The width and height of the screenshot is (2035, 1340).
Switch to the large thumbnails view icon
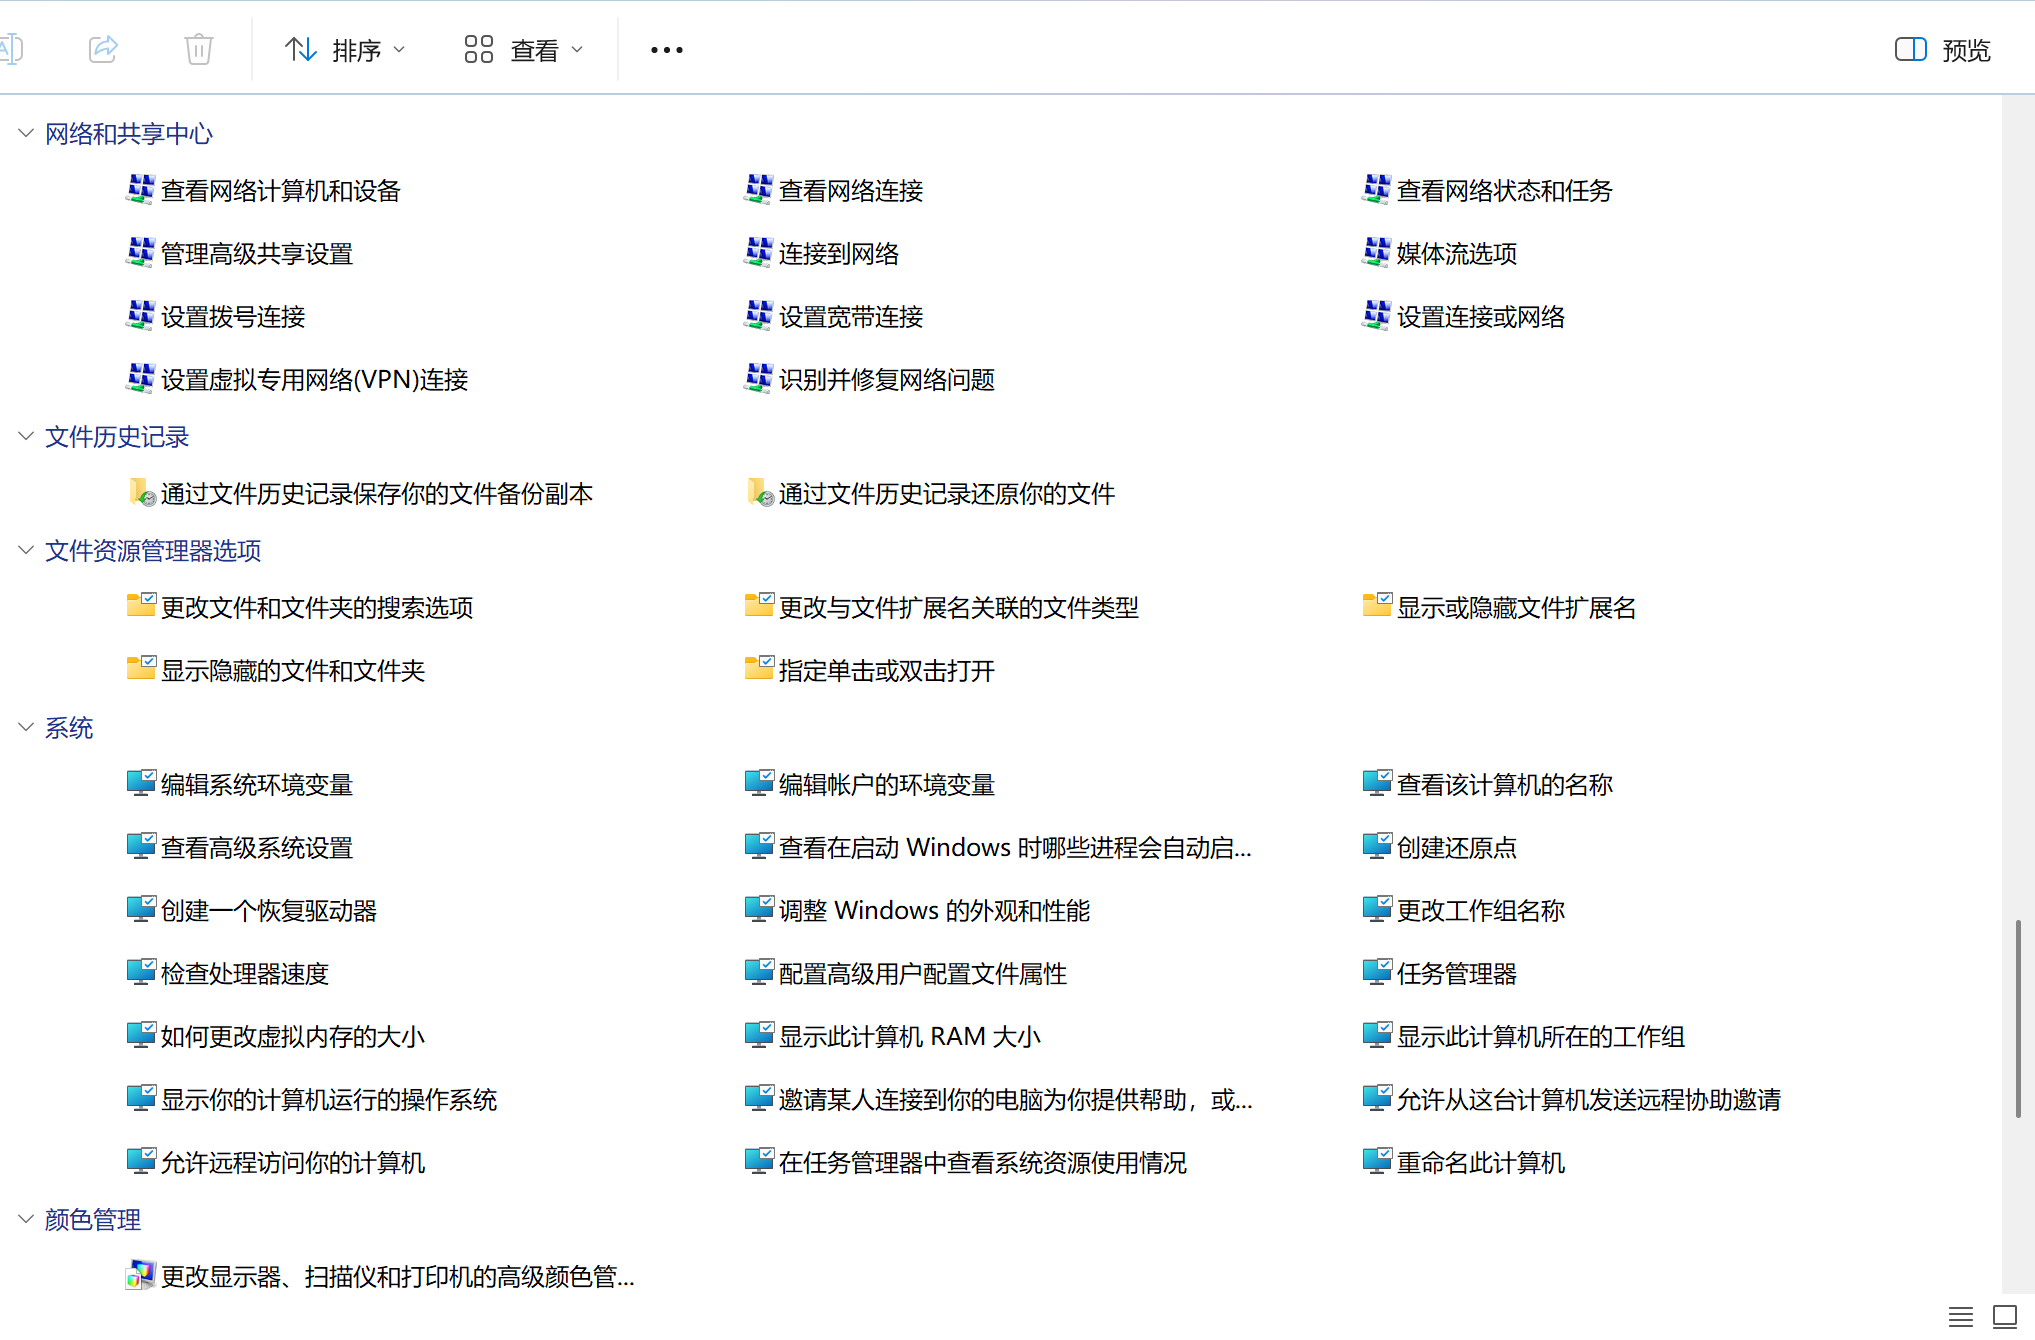tap(2004, 1316)
